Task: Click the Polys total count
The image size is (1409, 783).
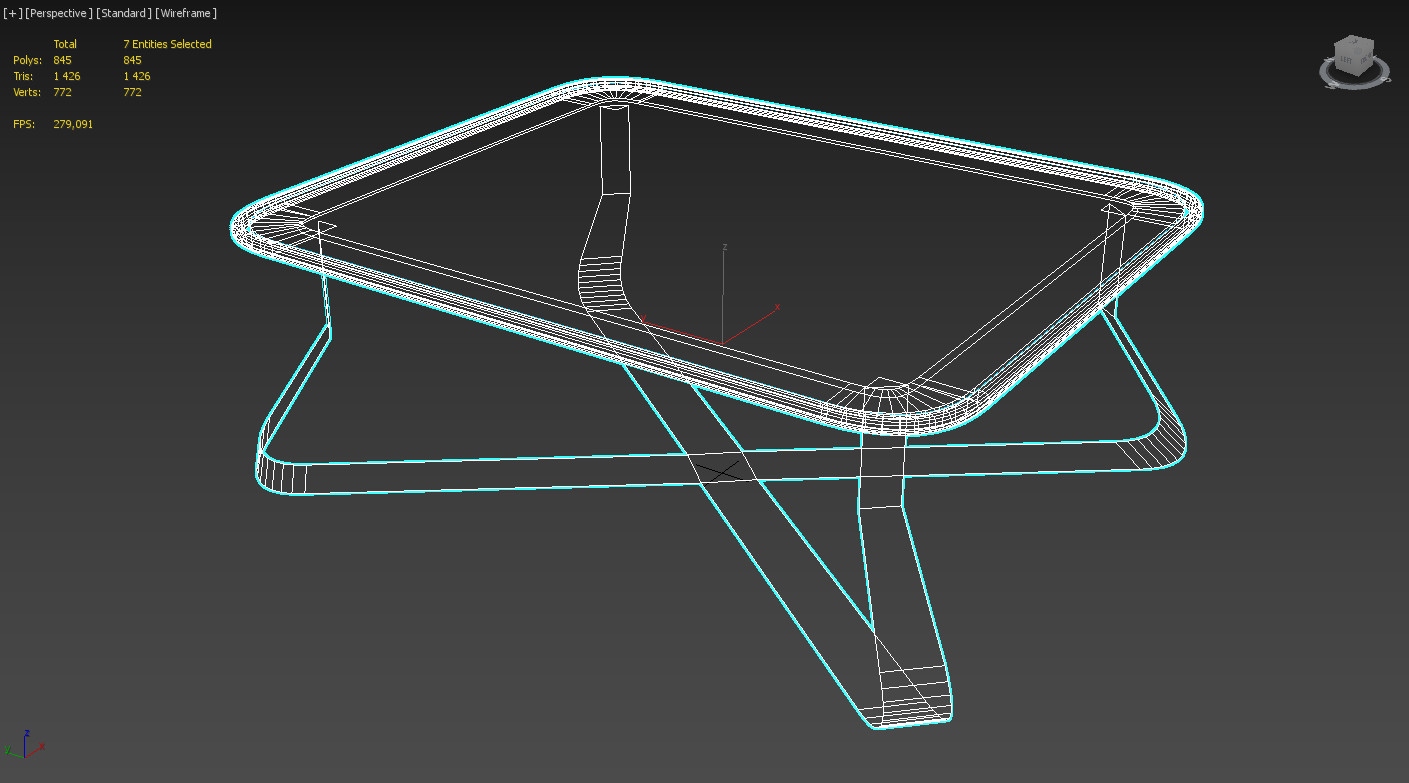Action: [61, 60]
